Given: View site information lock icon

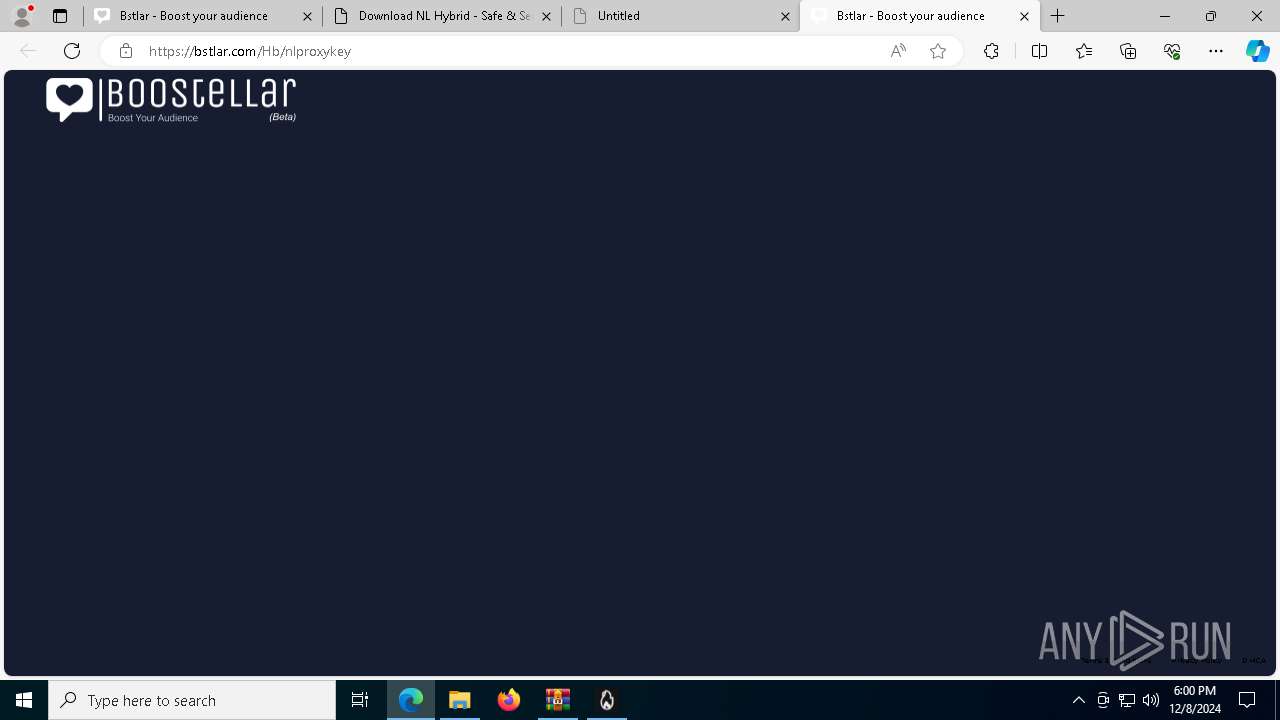Looking at the screenshot, I should (x=126, y=51).
